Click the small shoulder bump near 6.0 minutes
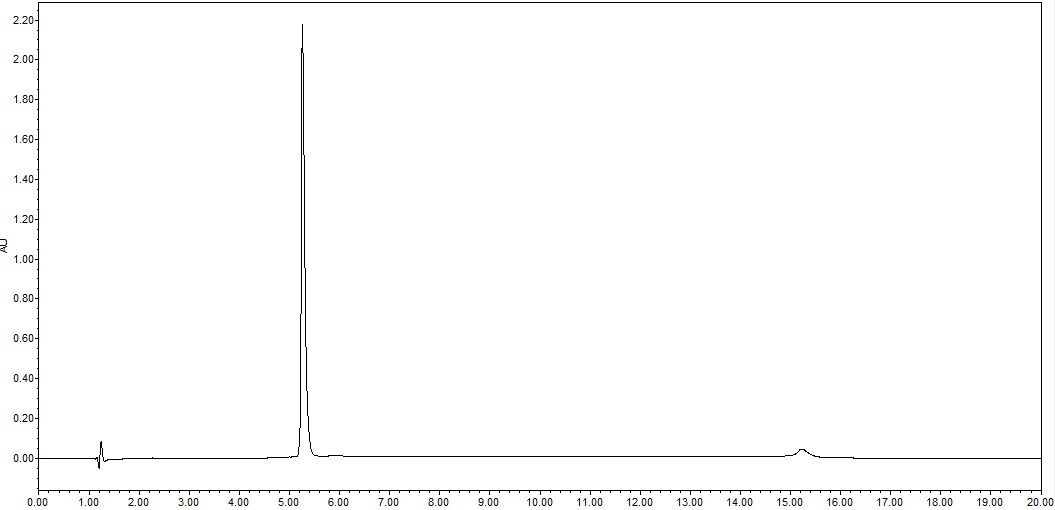Screen dimensions: 1055x510 click(337, 455)
